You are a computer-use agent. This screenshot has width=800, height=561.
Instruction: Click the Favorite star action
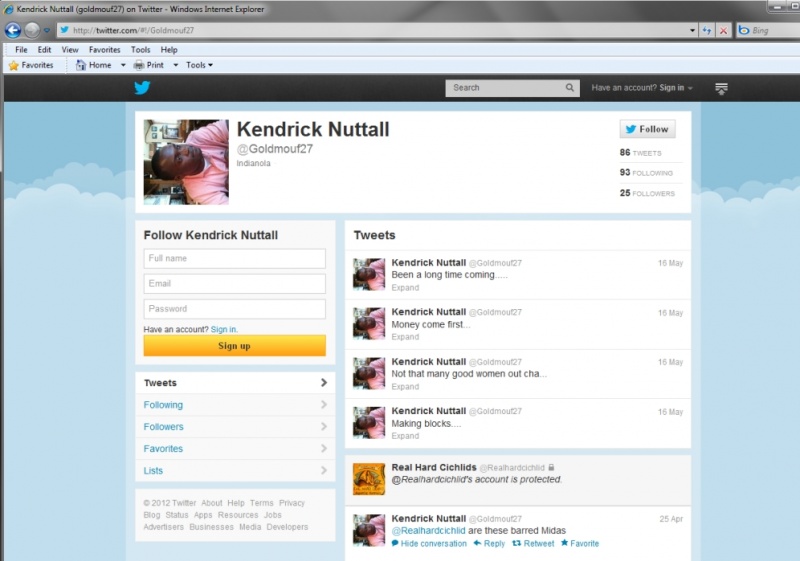tap(580, 544)
